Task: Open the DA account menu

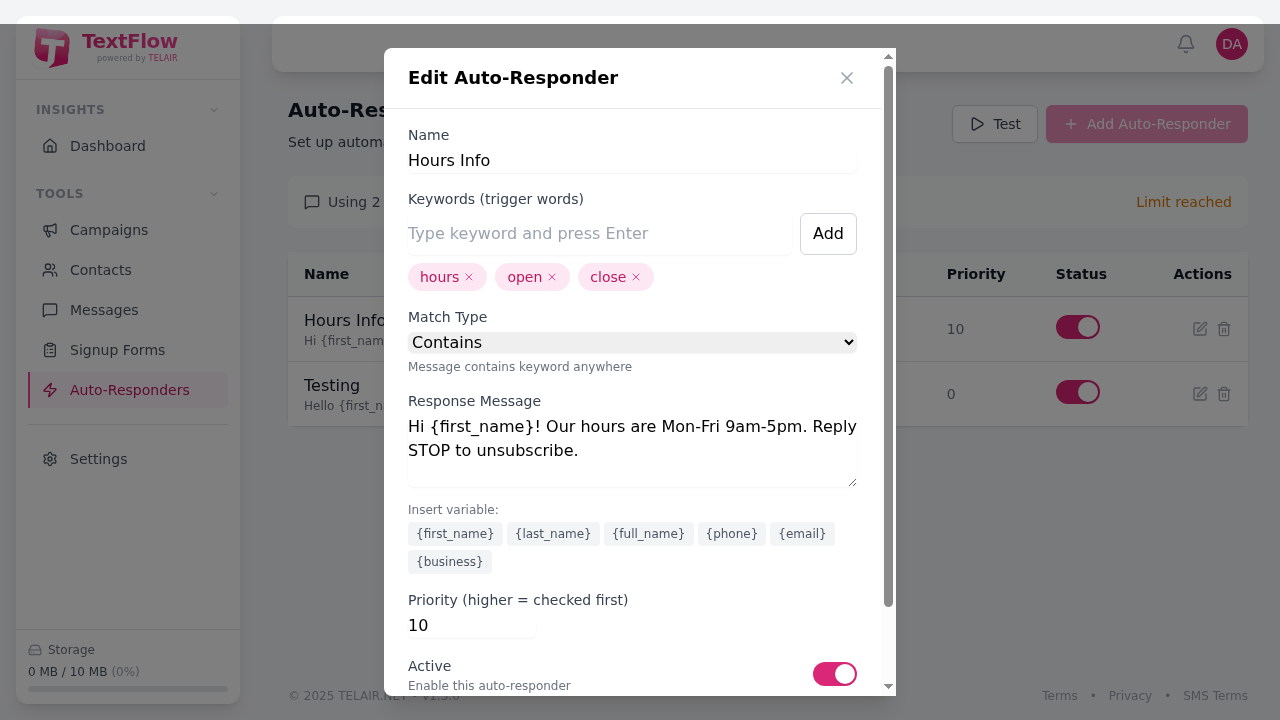Action: point(1231,44)
